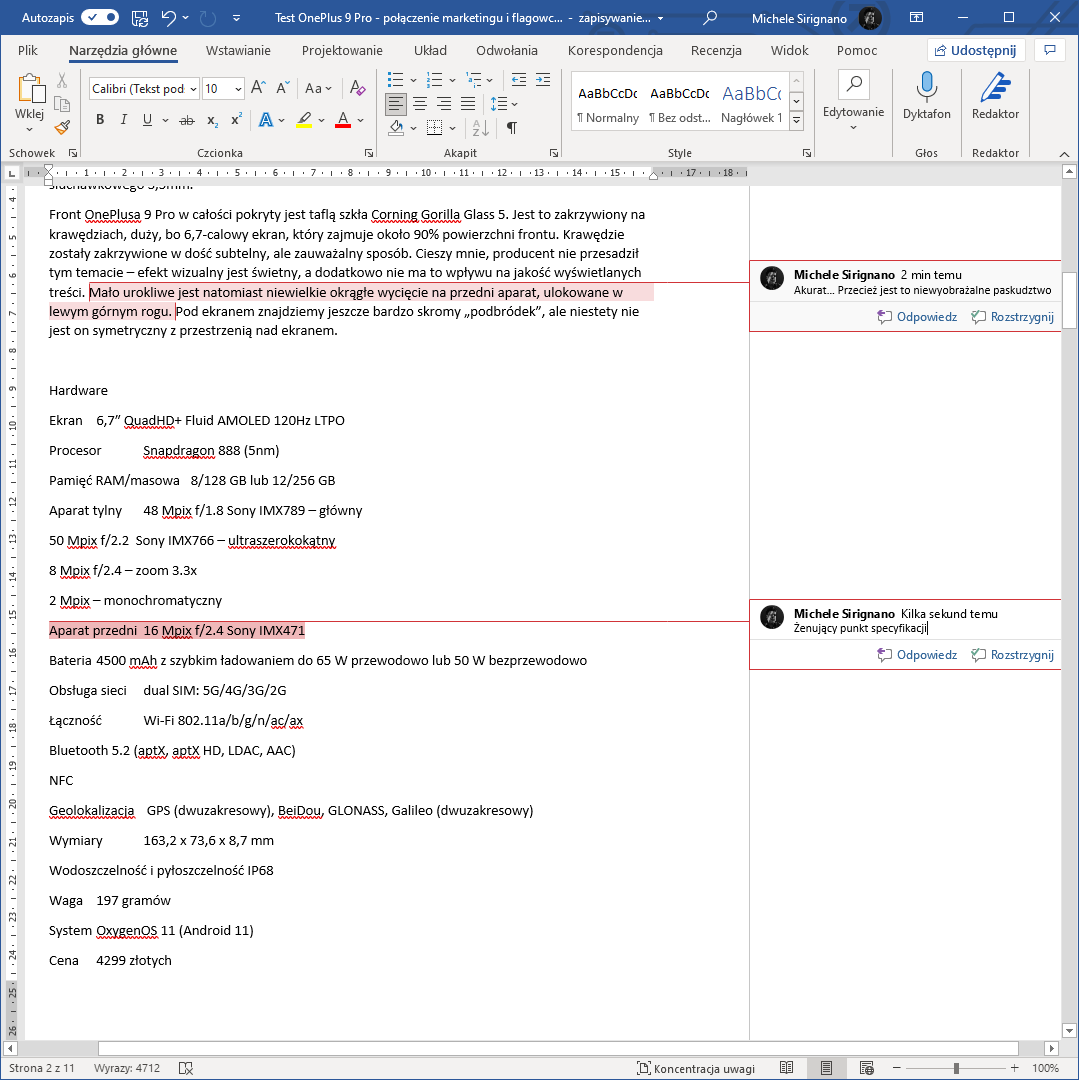Viewport: 1079px width, 1080px height.
Task: Undo the last action
Action: pos(169,18)
